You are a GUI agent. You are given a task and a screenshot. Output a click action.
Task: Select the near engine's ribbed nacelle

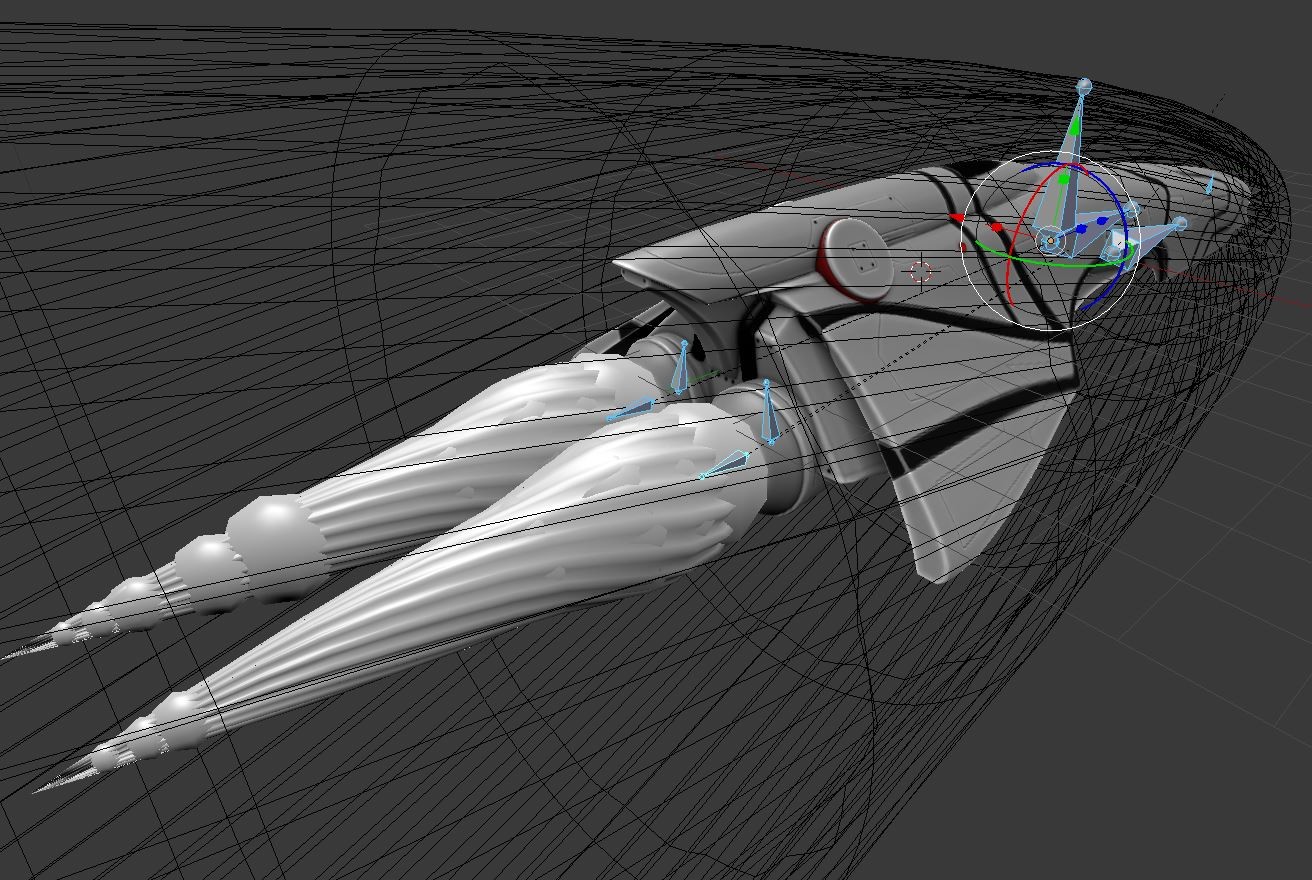coord(480,560)
